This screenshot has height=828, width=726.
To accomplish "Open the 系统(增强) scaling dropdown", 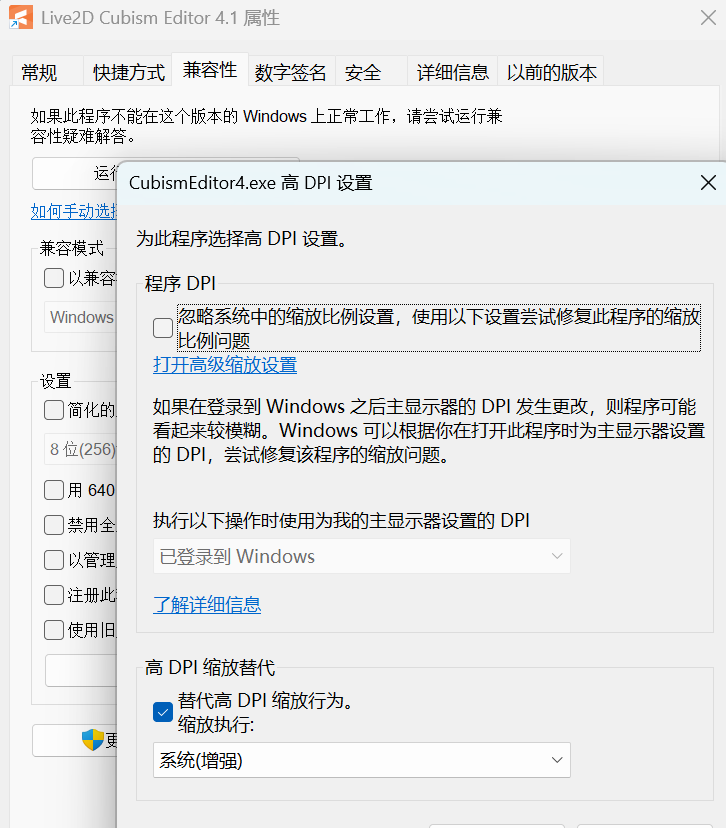I will tap(362, 760).
